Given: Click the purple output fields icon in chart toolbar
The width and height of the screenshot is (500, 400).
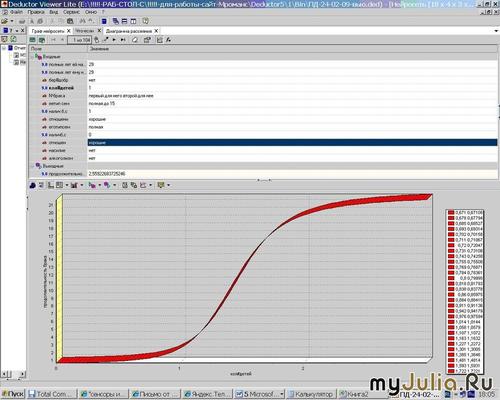Looking at the screenshot, I should [107, 185].
